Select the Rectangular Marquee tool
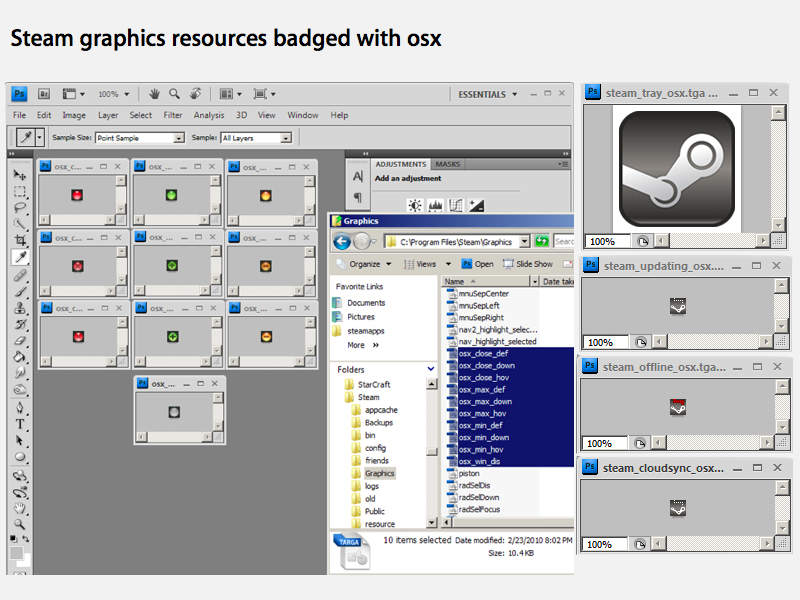 tap(19, 192)
